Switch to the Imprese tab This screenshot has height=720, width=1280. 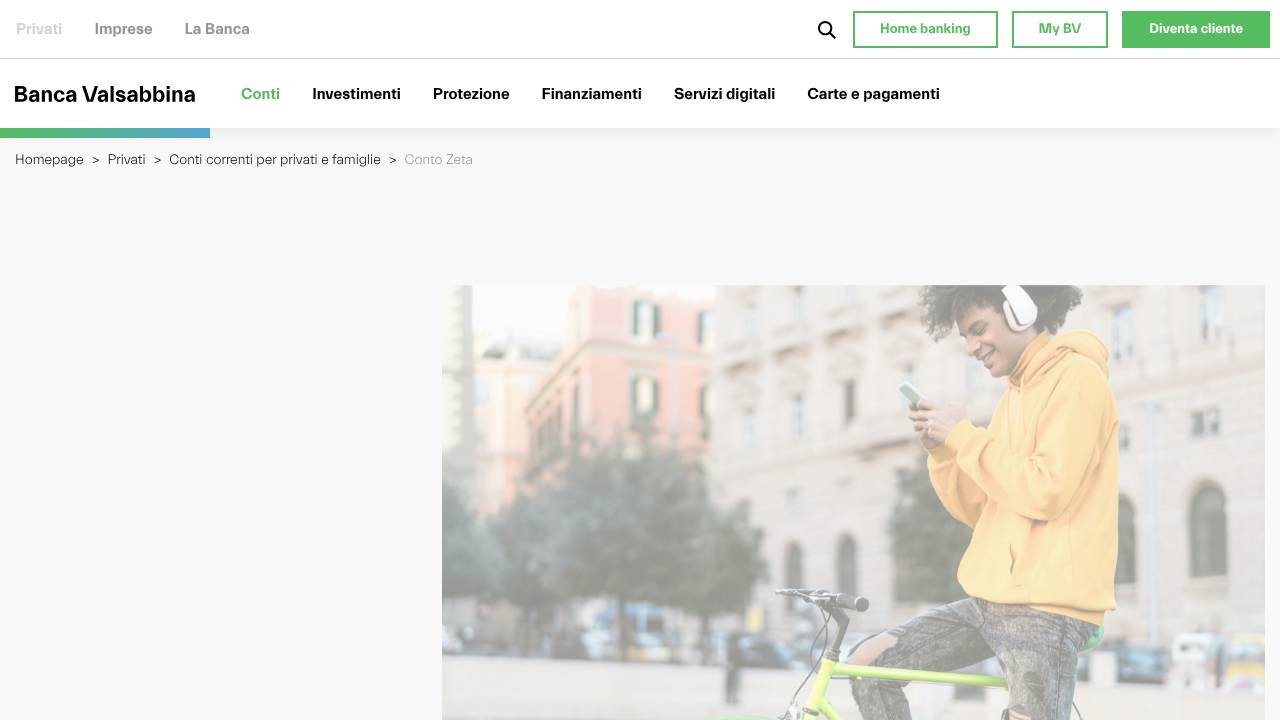point(123,29)
